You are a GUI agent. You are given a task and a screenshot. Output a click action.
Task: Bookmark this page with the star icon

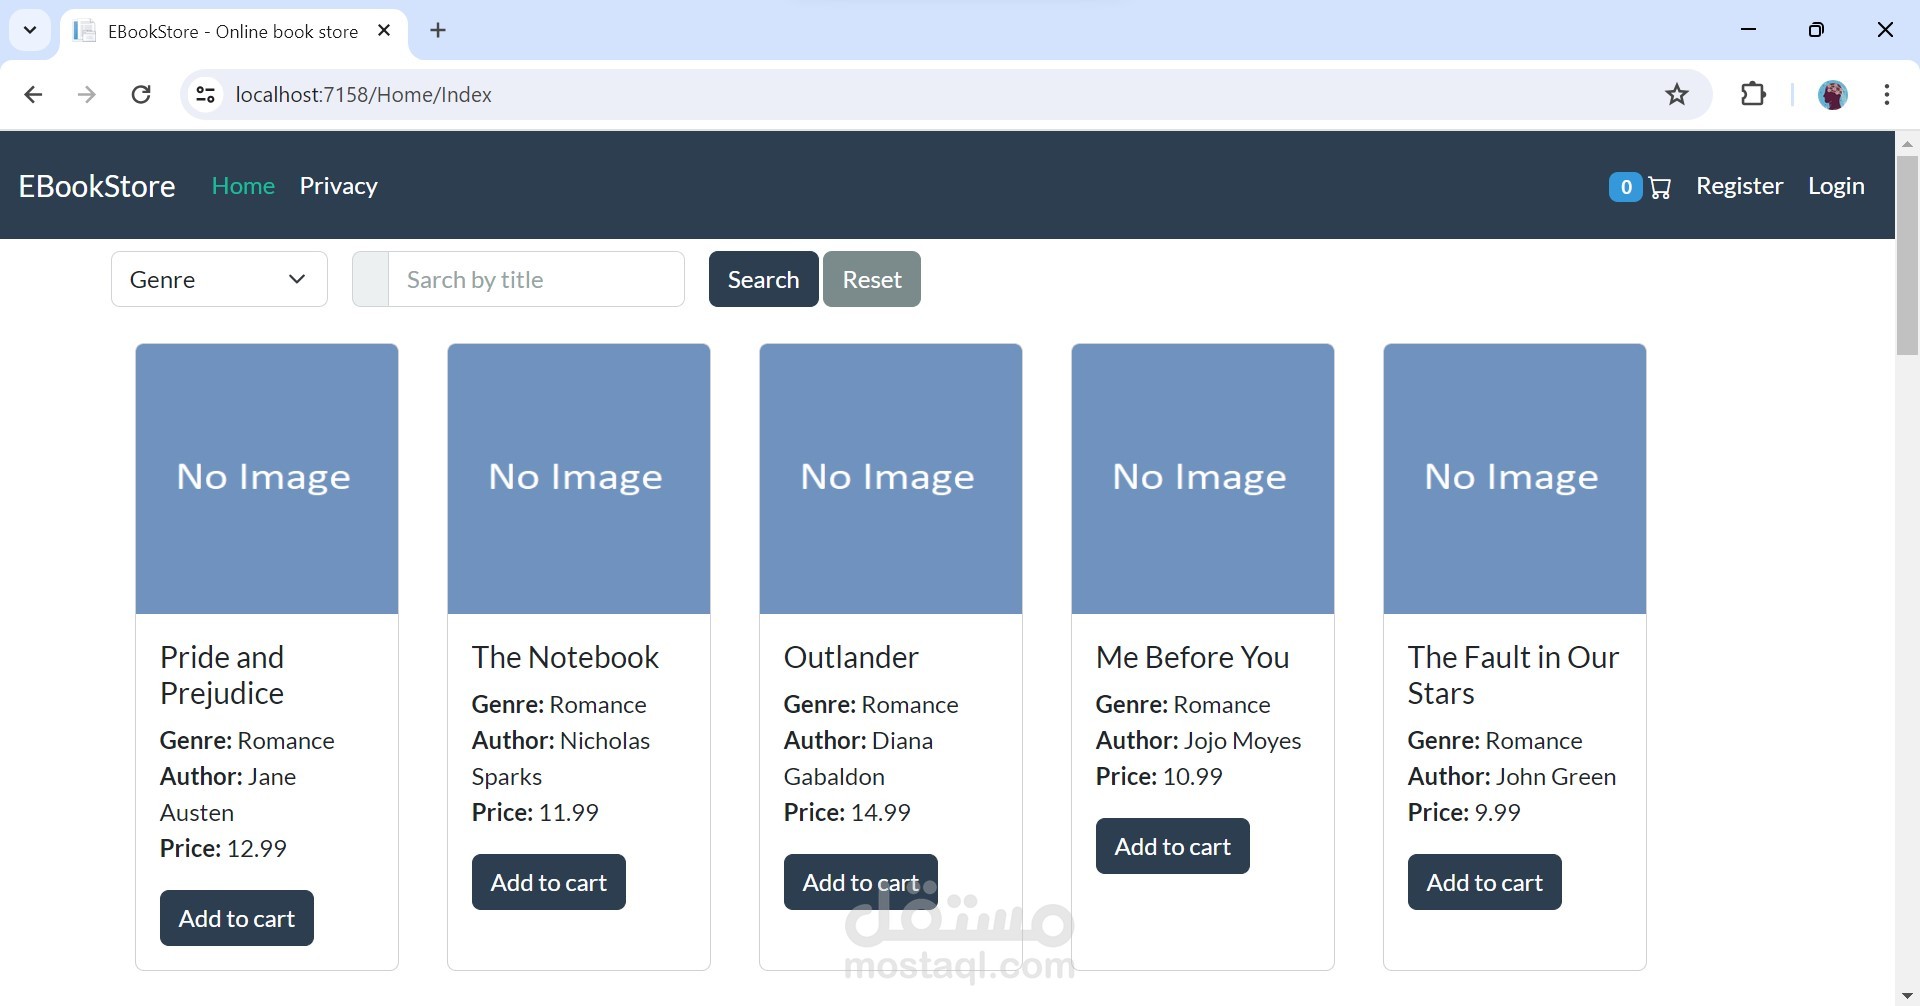pos(1677,94)
